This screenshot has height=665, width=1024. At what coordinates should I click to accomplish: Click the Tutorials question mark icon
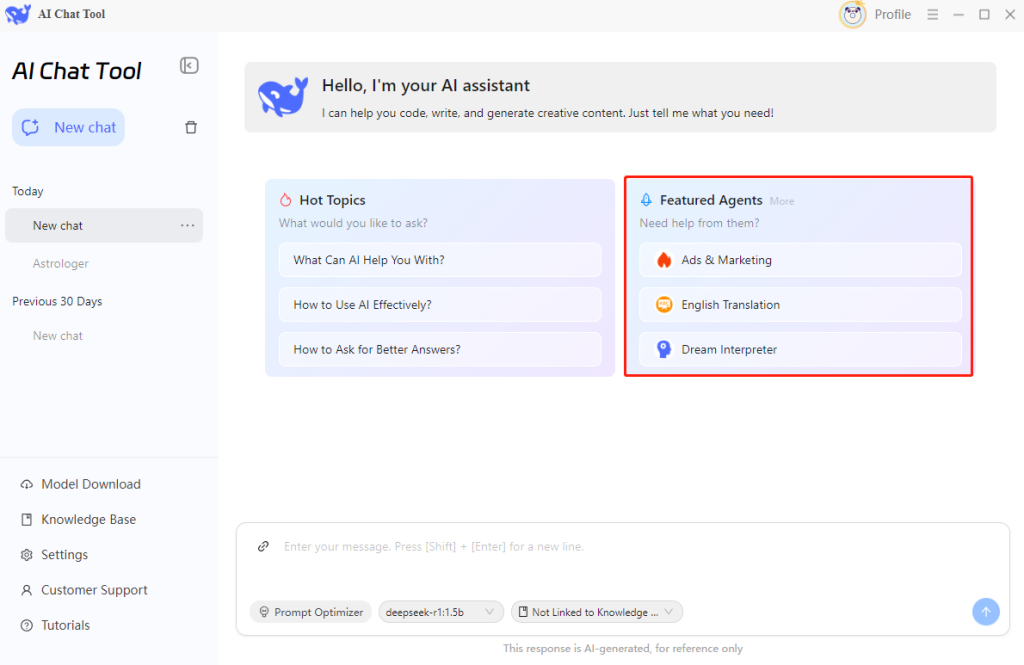pos(27,625)
